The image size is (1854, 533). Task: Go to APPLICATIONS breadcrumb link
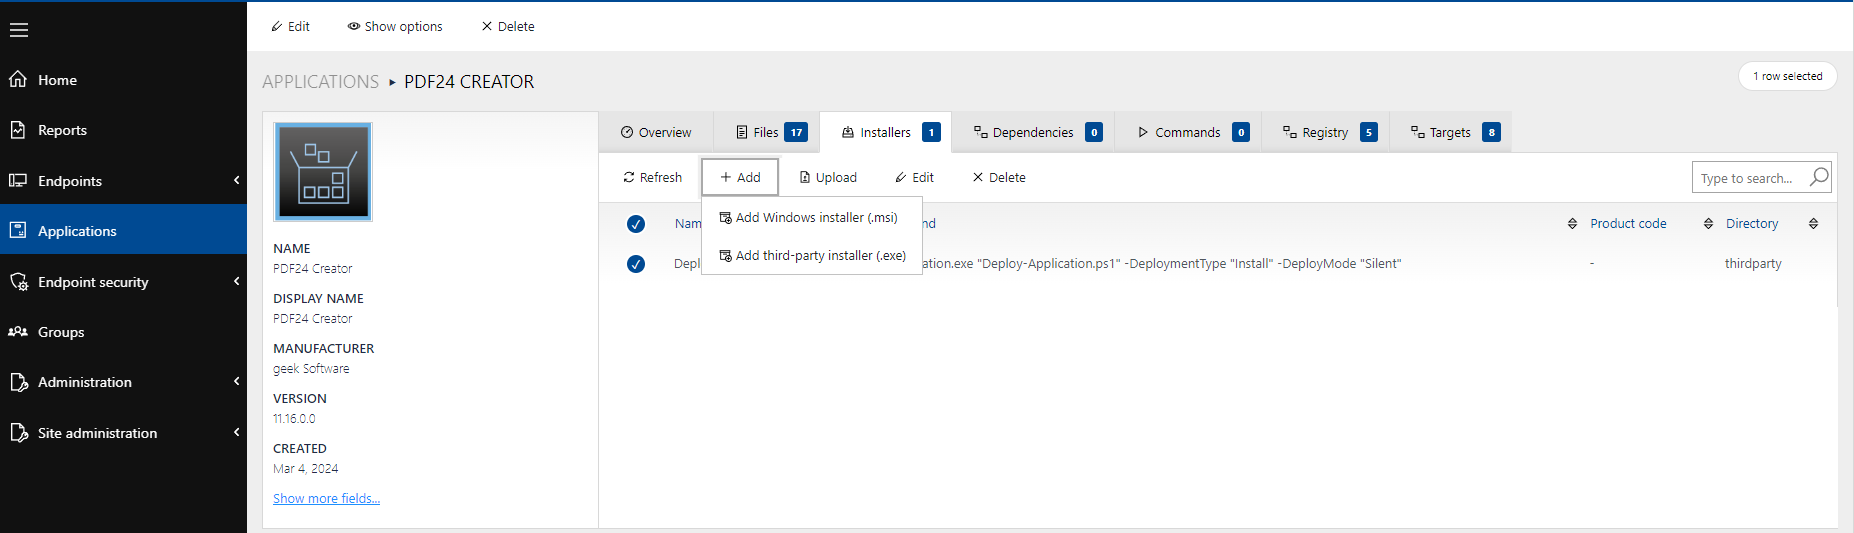[x=320, y=82]
